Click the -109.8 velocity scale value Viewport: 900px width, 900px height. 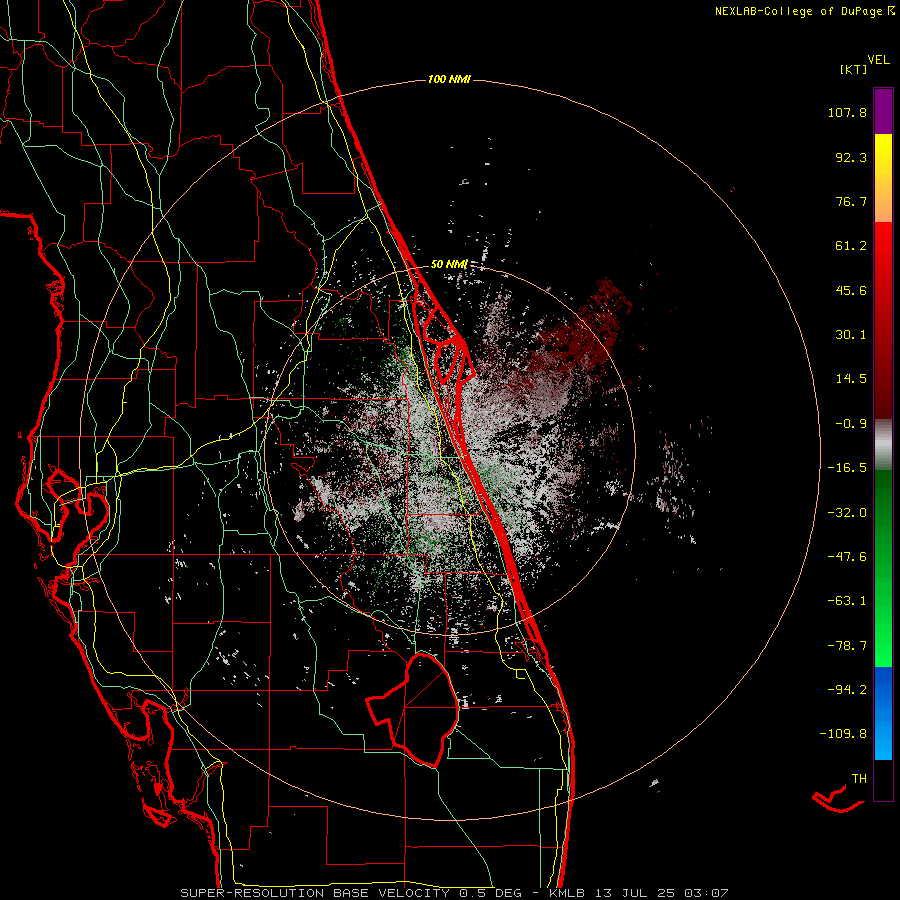pos(843,734)
